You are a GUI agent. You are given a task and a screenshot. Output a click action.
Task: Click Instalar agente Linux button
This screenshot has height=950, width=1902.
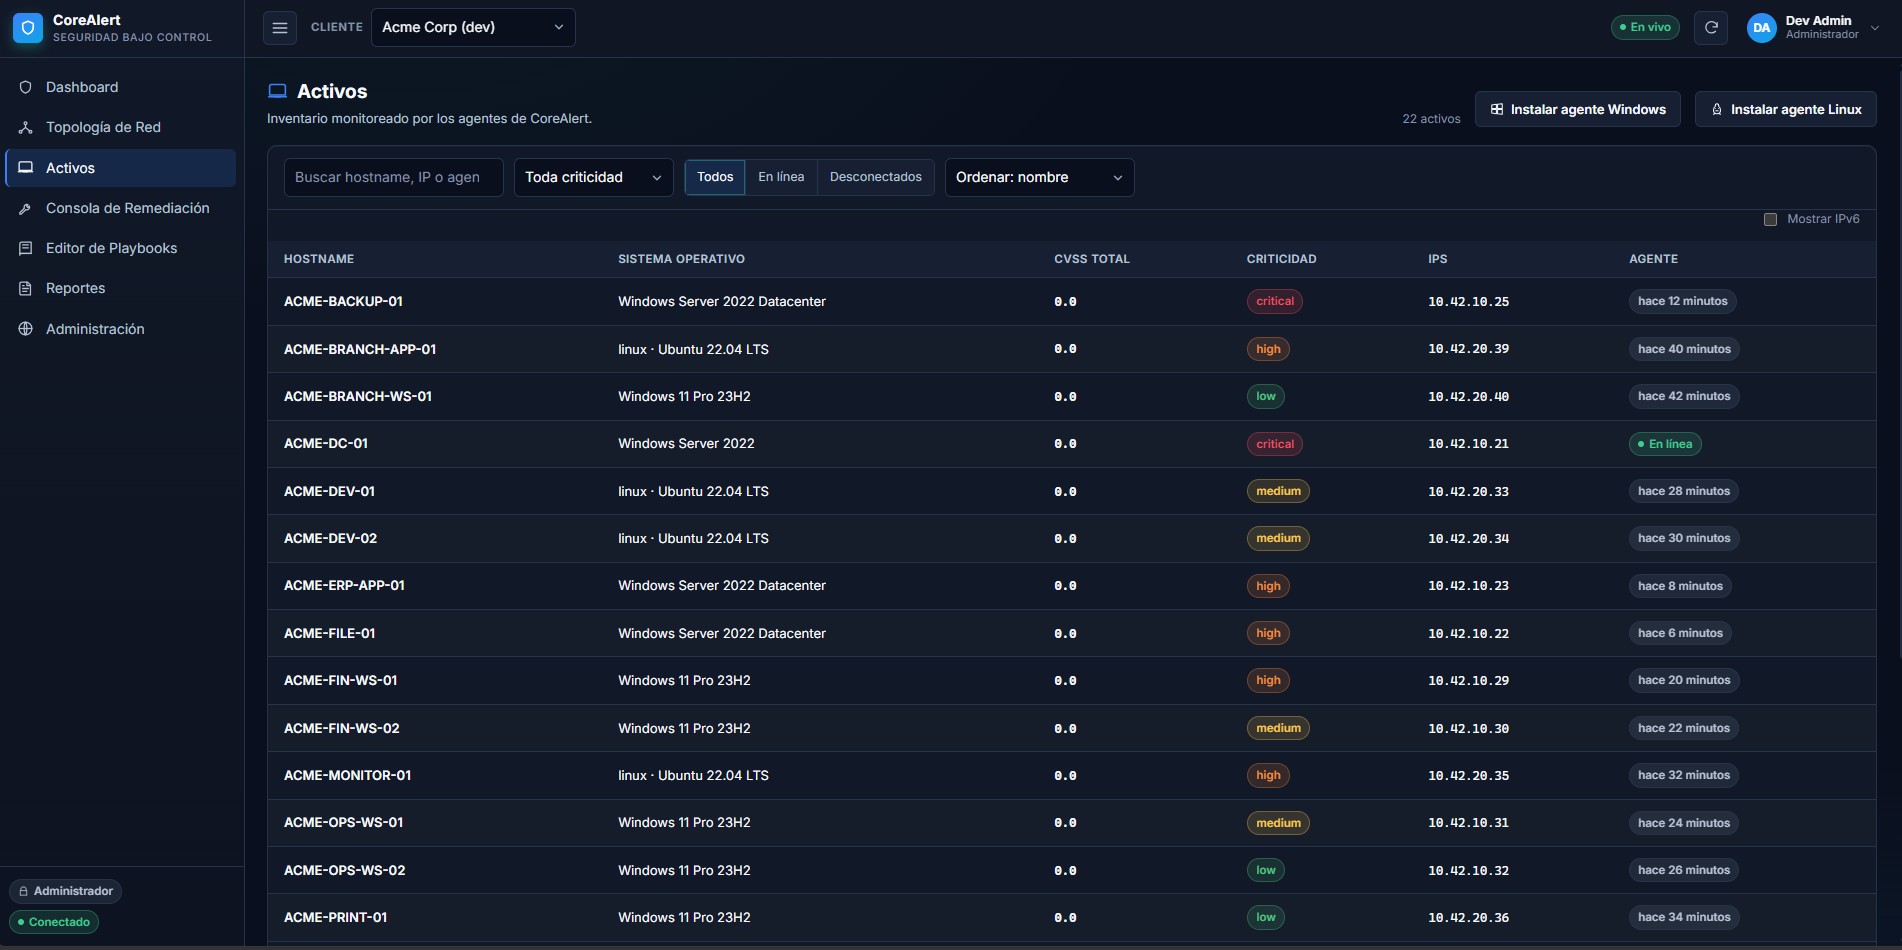(1786, 109)
